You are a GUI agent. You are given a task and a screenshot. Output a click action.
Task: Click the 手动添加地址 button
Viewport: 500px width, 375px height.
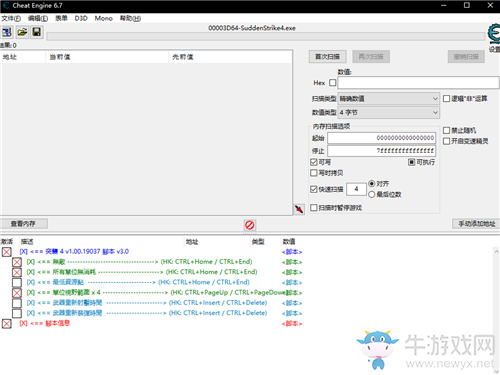(477, 223)
